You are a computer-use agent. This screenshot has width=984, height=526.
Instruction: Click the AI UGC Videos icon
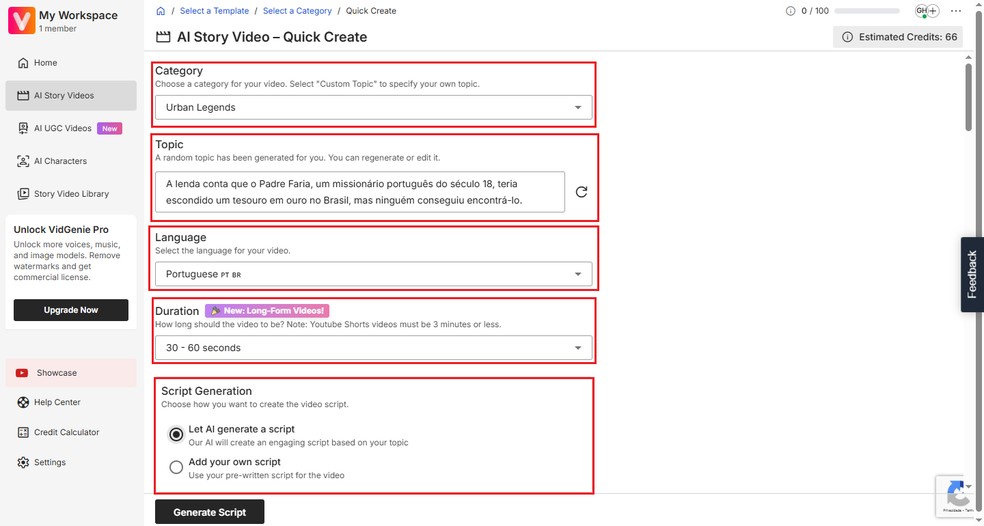(x=23, y=128)
